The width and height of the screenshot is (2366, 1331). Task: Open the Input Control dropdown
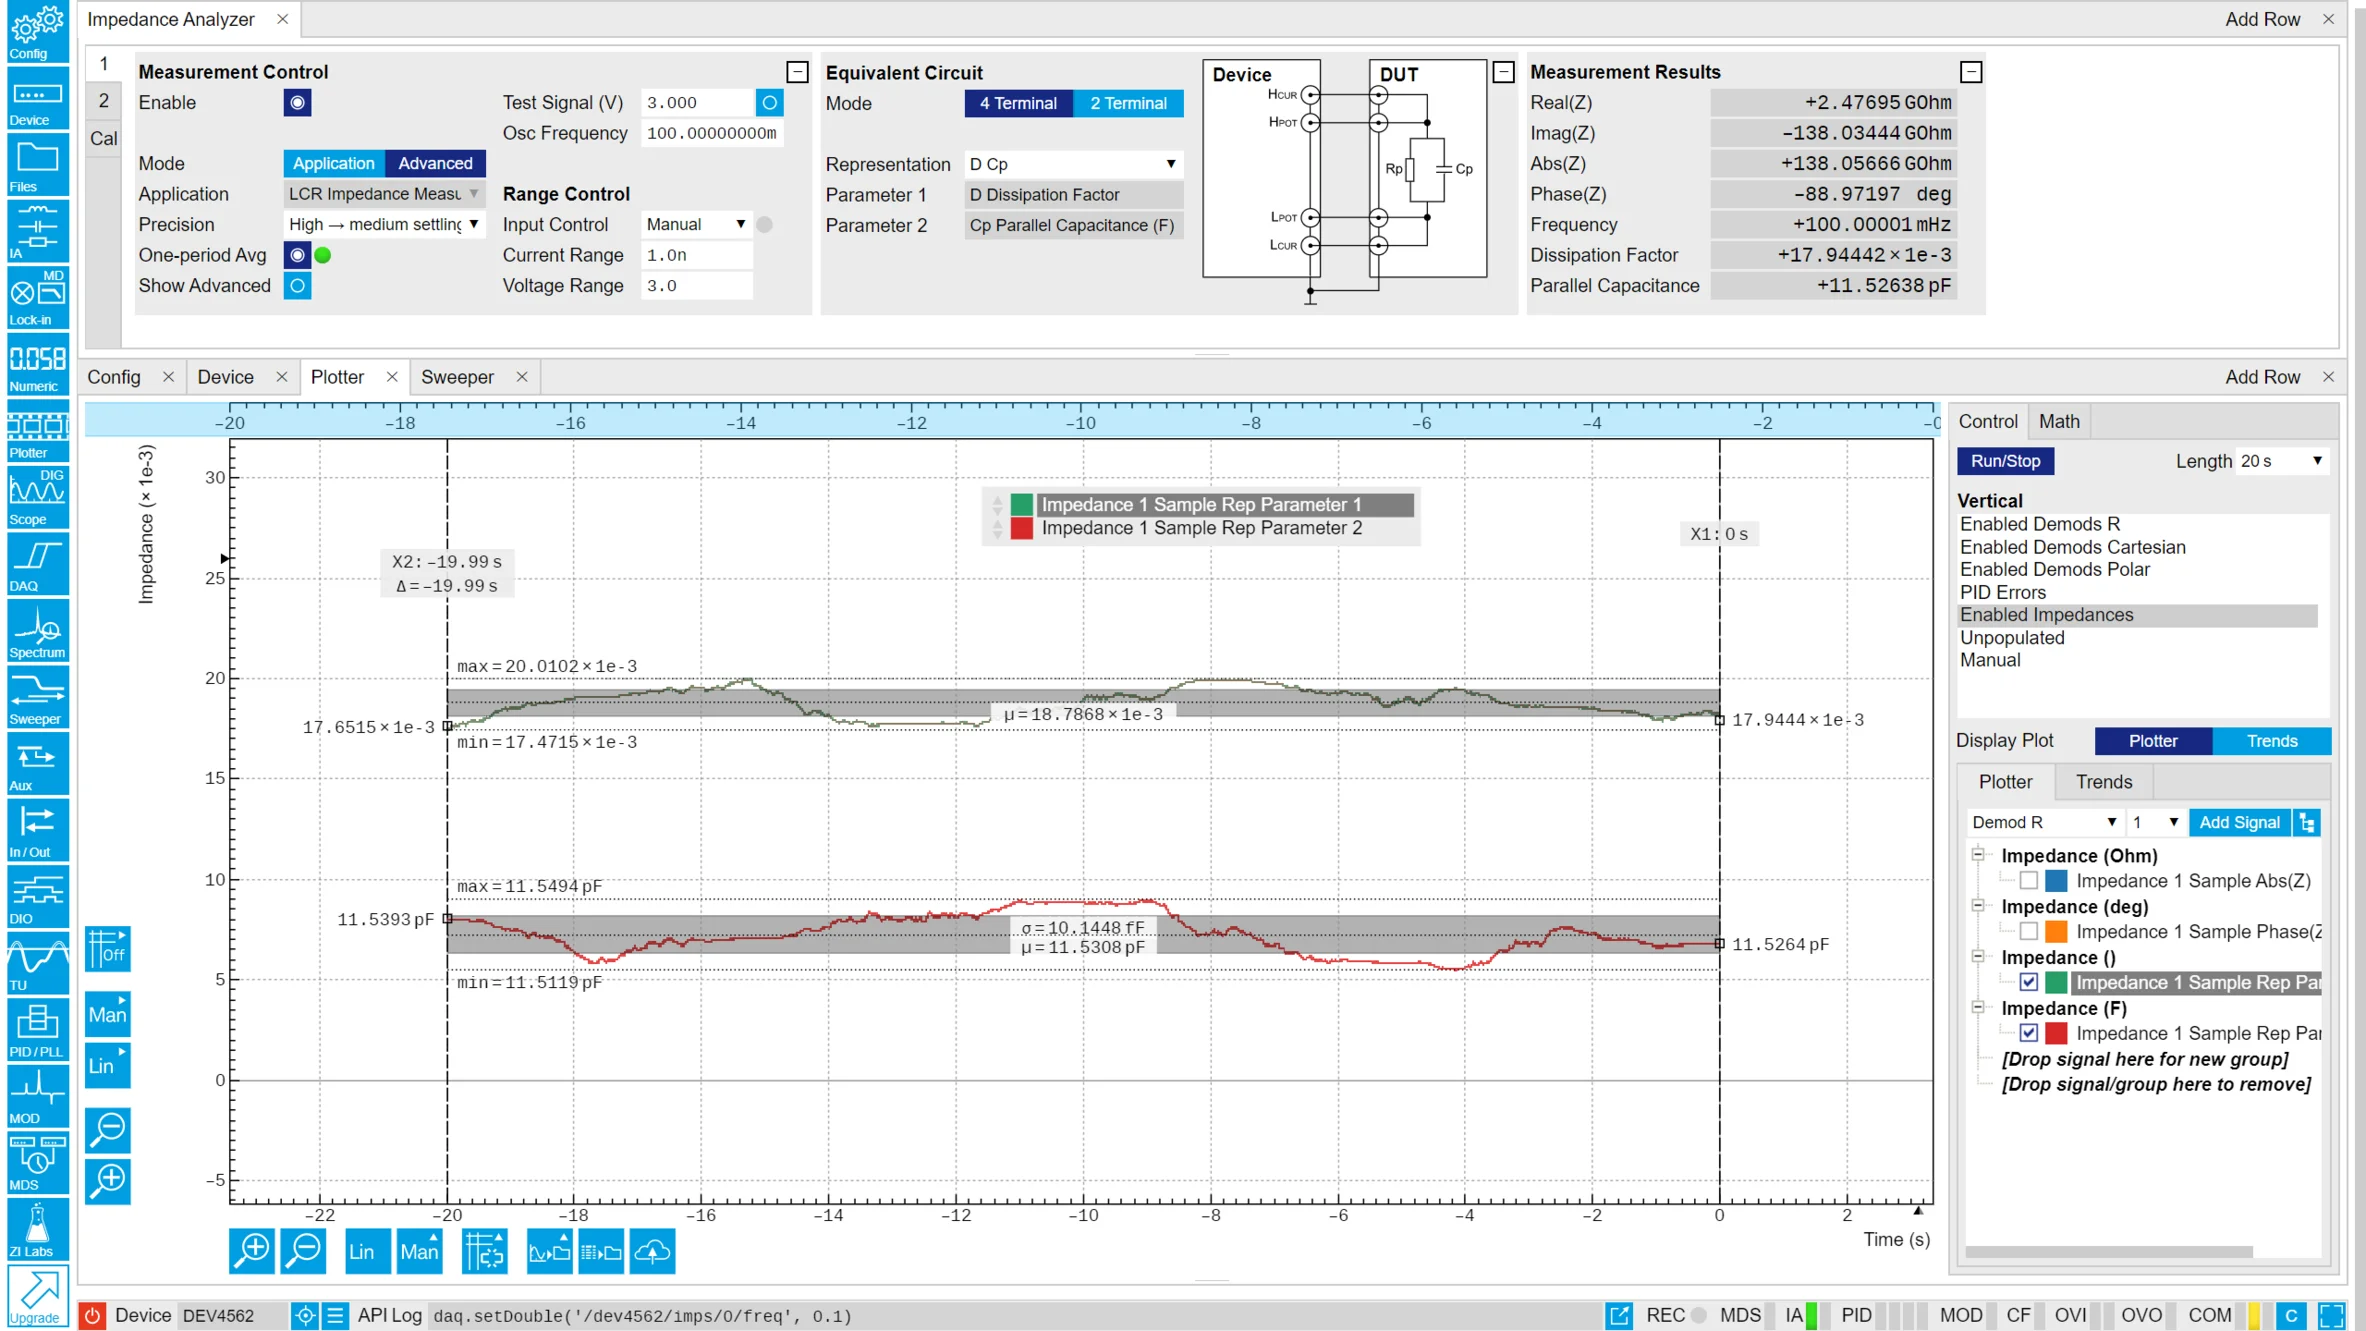pos(696,224)
